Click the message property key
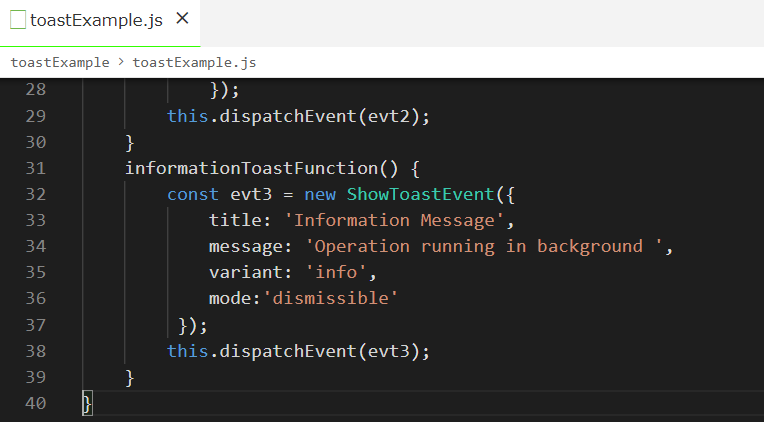The width and height of the screenshot is (764, 422). tap(246, 247)
